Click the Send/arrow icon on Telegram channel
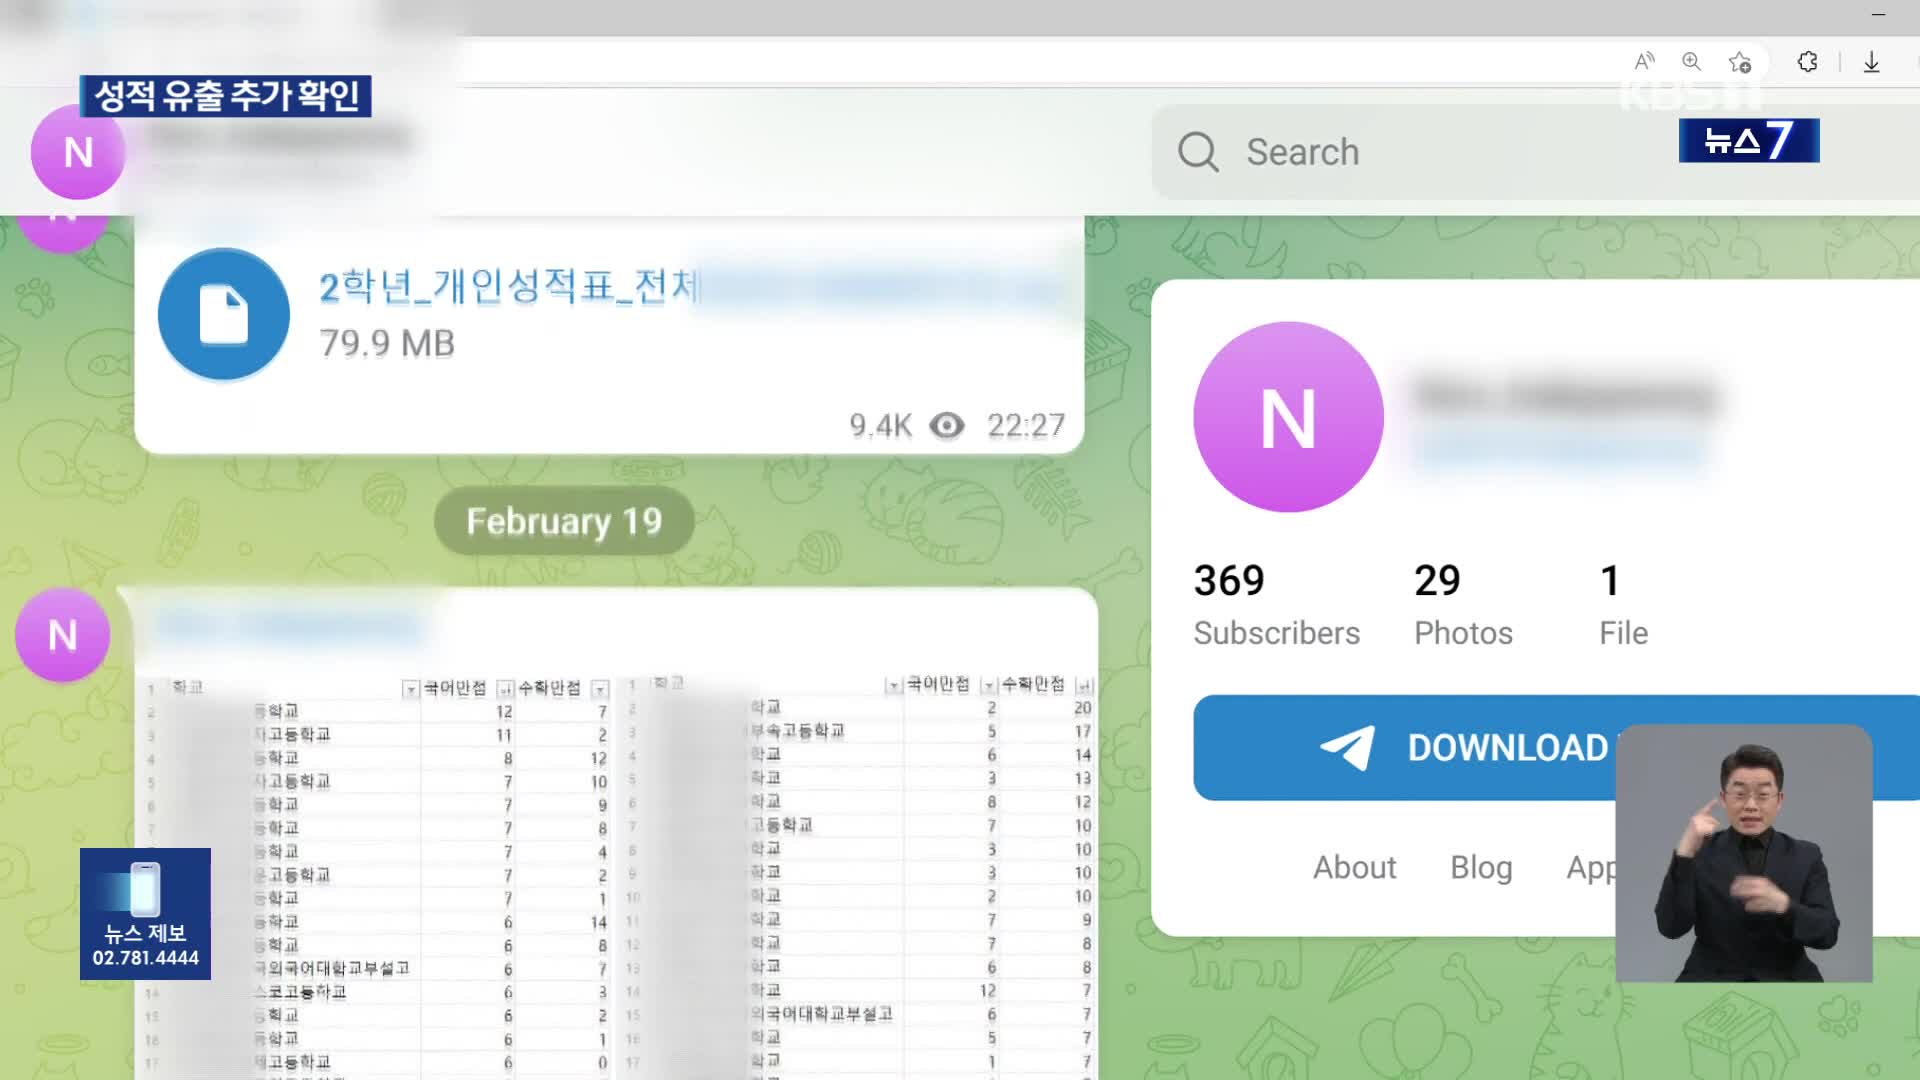1920x1080 pixels. coord(1344,748)
